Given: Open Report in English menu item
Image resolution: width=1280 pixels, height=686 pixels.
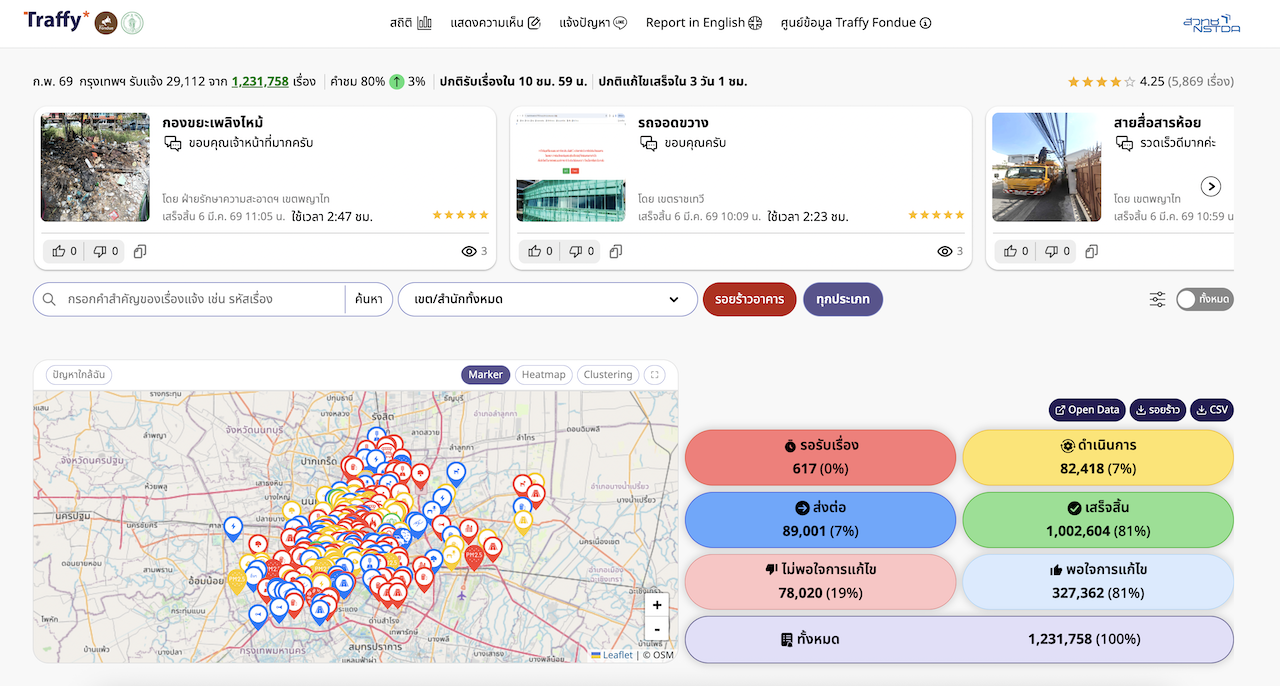Looking at the screenshot, I should click(x=703, y=23).
